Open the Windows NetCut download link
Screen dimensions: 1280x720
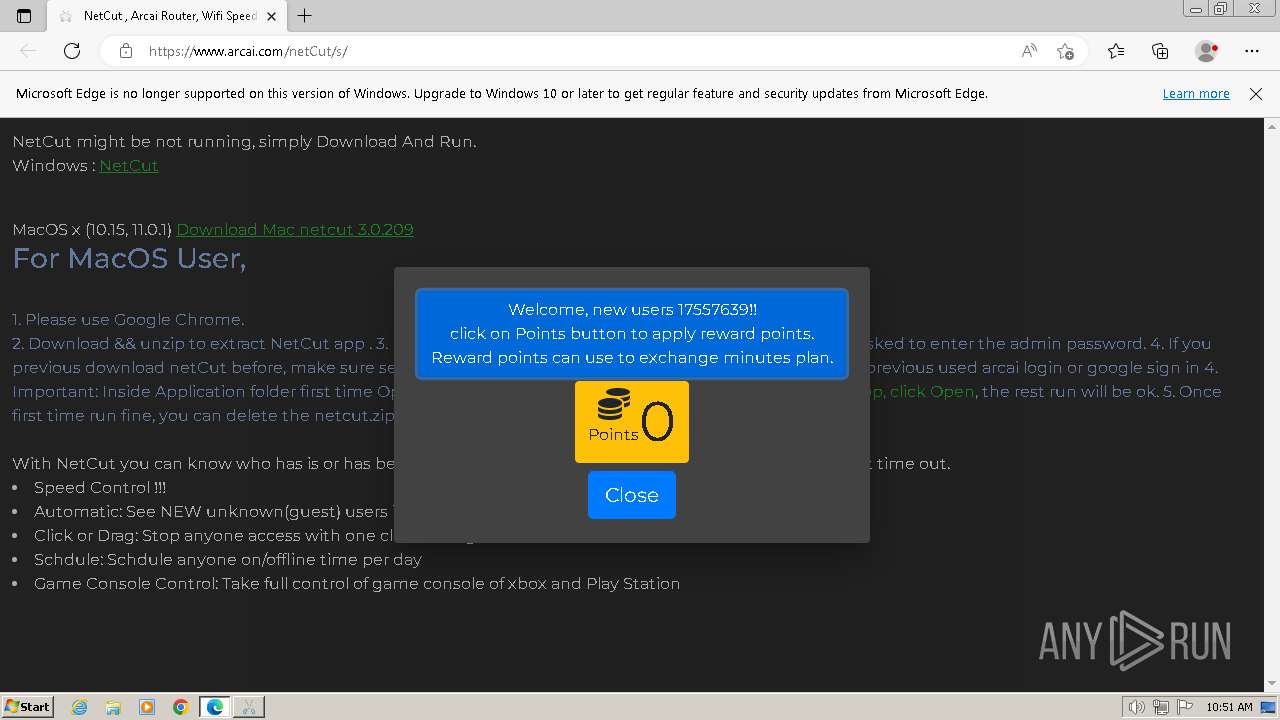[x=128, y=165]
